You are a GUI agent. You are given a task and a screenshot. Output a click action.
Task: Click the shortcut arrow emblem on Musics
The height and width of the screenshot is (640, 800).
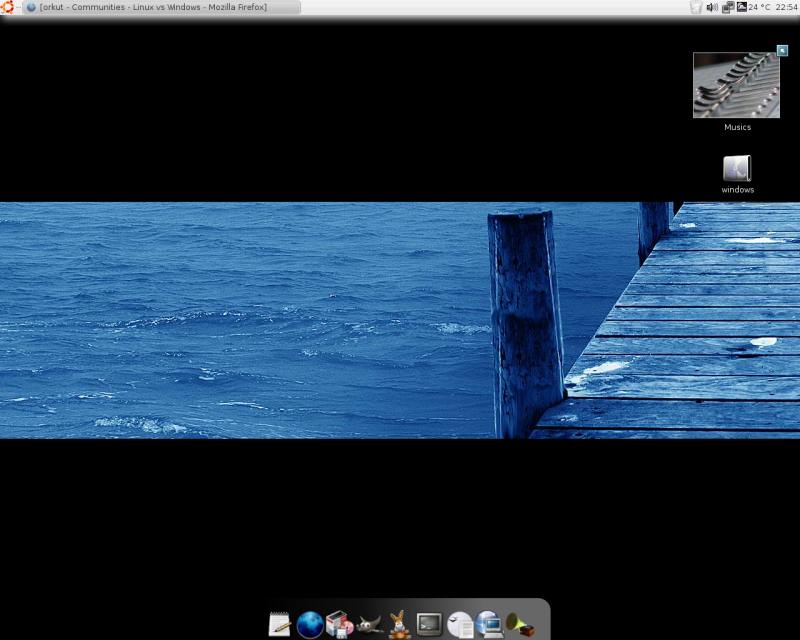[x=782, y=50]
